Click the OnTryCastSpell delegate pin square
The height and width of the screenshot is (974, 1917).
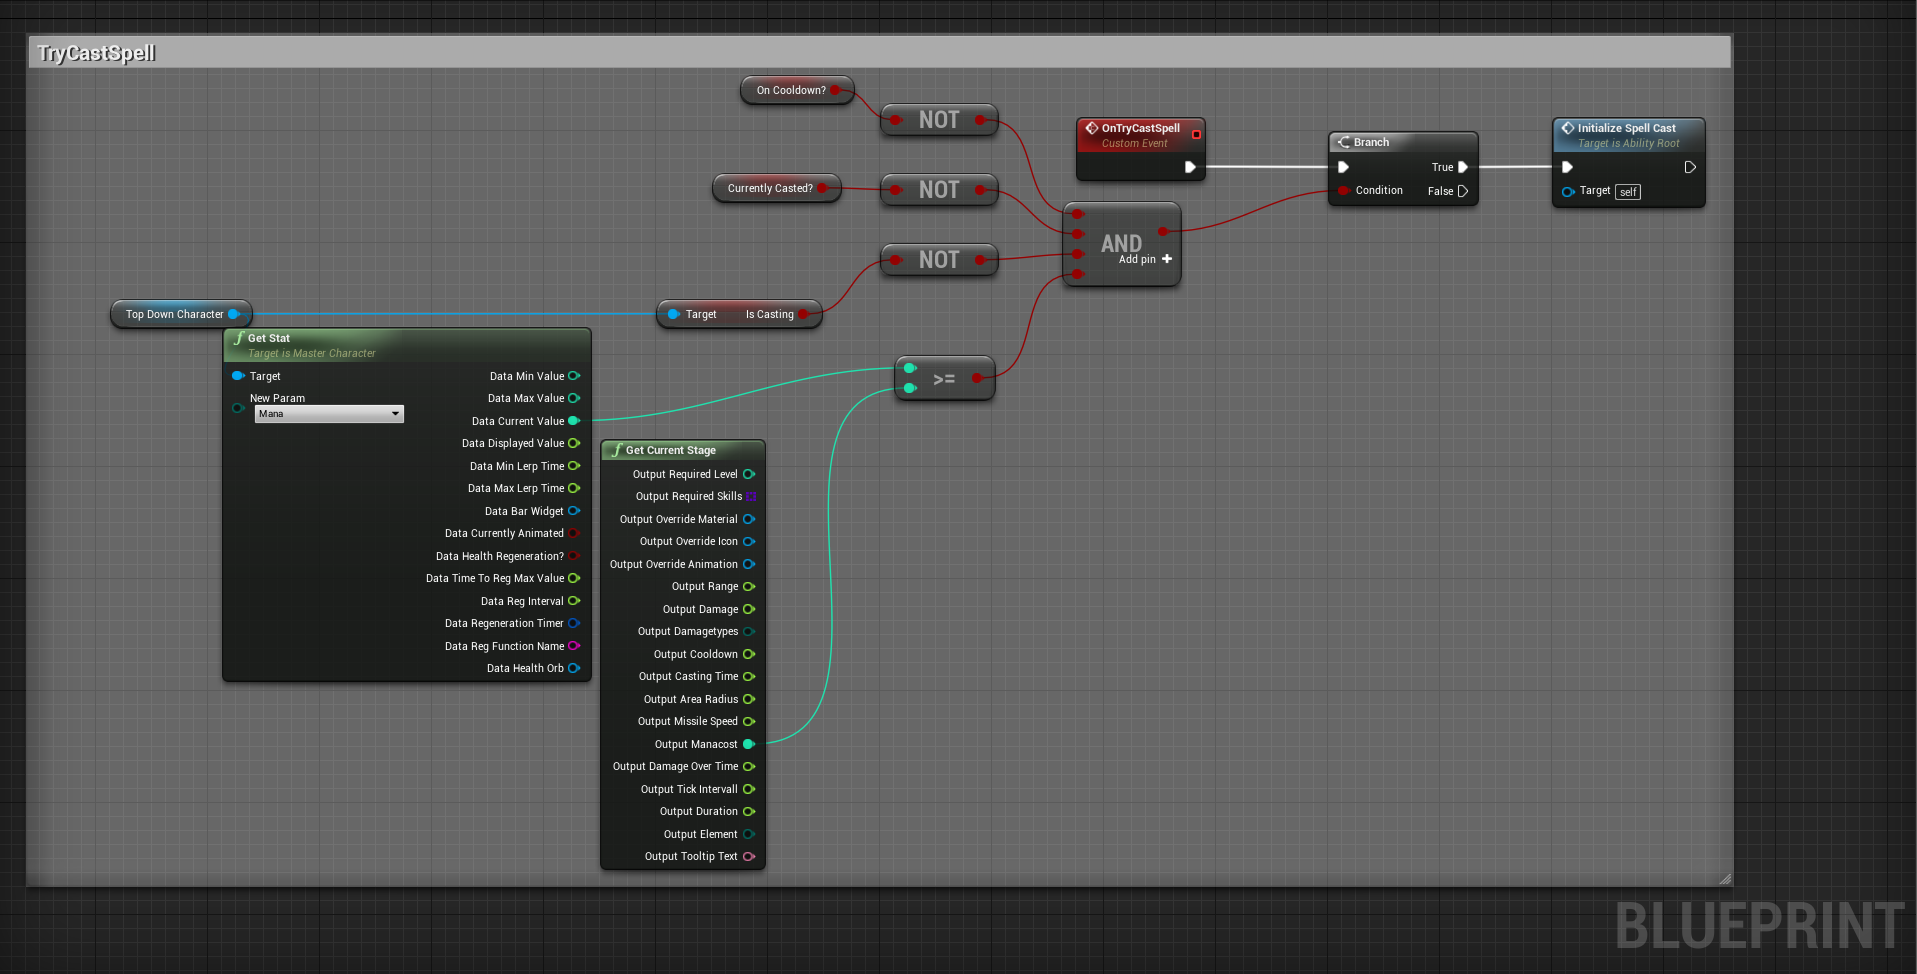[x=1196, y=134]
